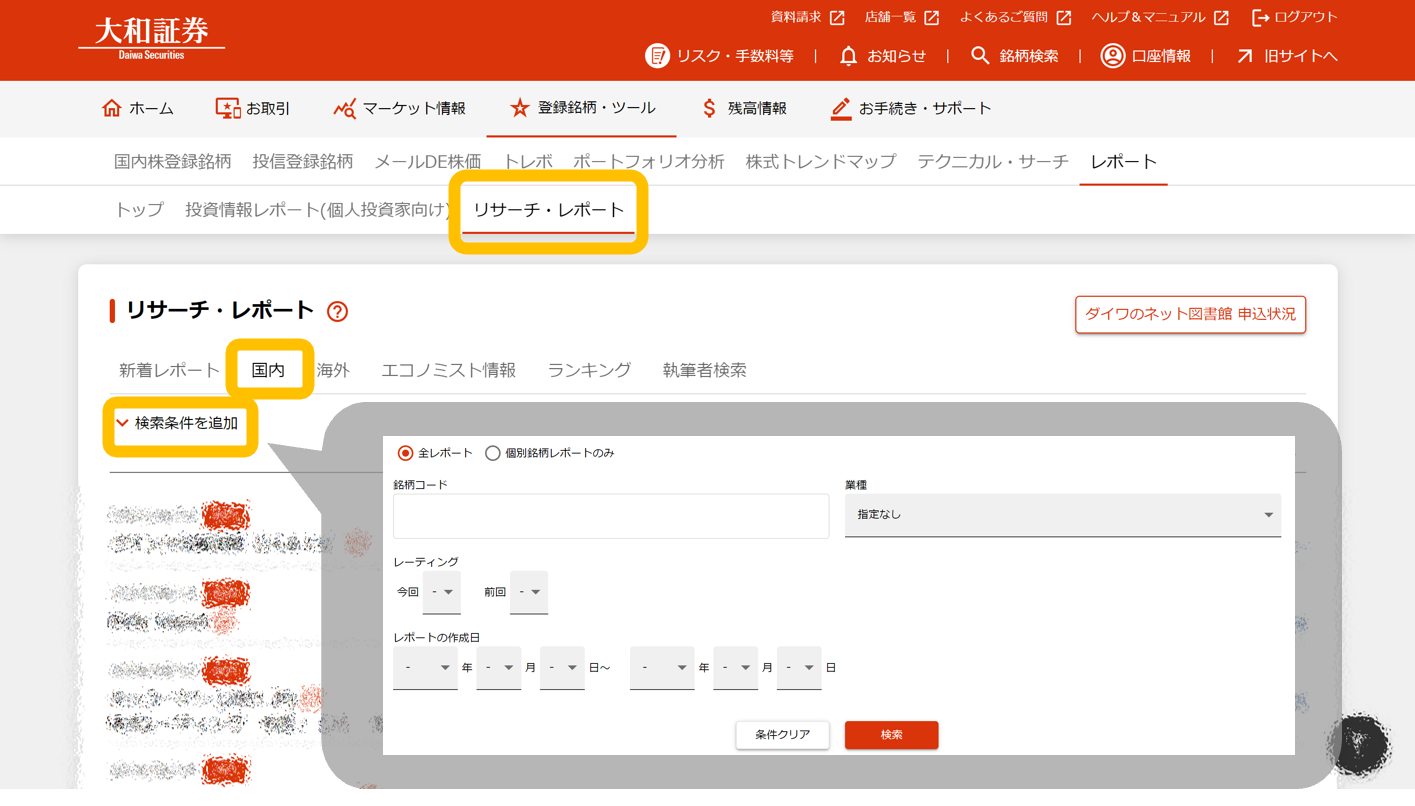1415x806 pixels.
Task: Switch to the 国内 tab
Action: pos(268,370)
